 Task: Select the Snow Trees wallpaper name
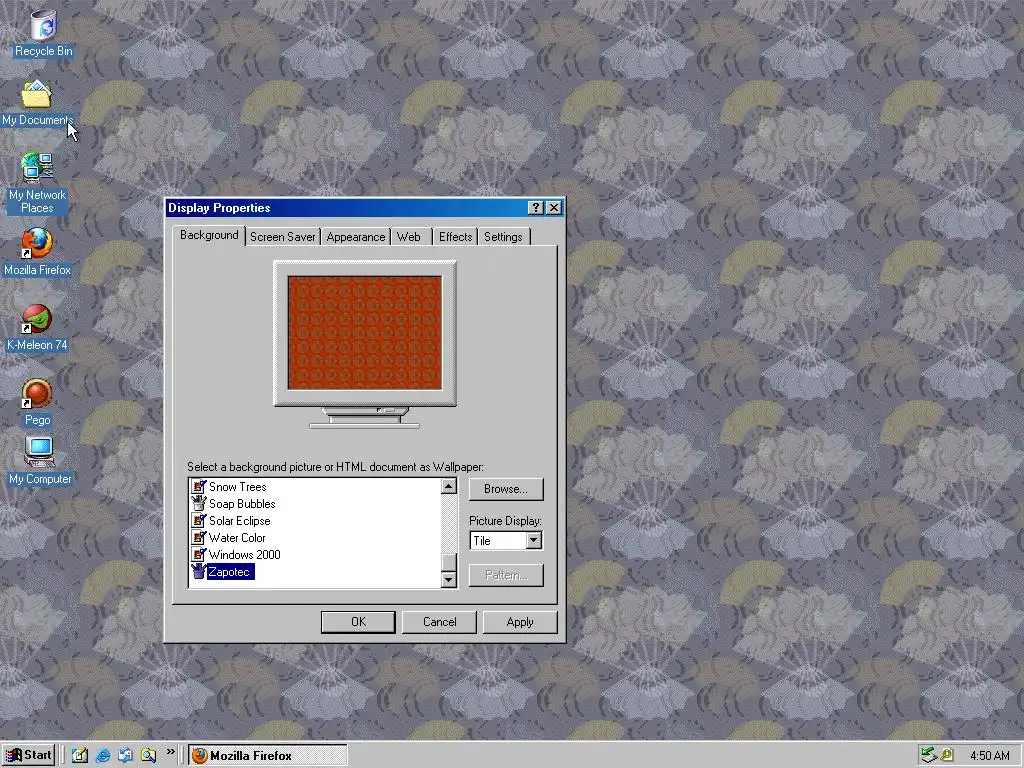238,487
